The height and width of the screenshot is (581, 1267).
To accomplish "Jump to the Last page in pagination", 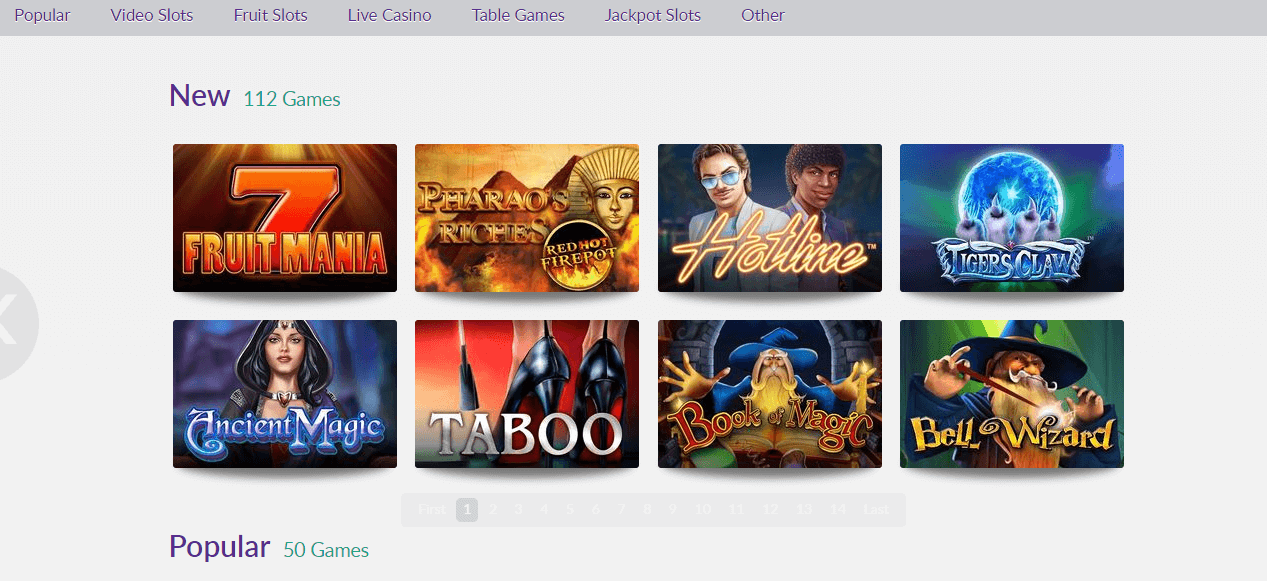I will coord(876,510).
